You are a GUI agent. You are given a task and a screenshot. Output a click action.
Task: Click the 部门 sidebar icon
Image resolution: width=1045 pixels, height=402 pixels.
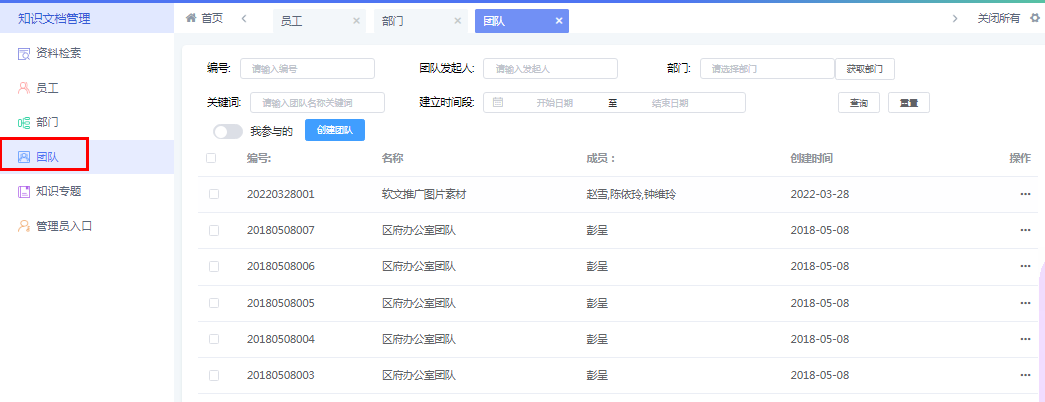(24, 122)
